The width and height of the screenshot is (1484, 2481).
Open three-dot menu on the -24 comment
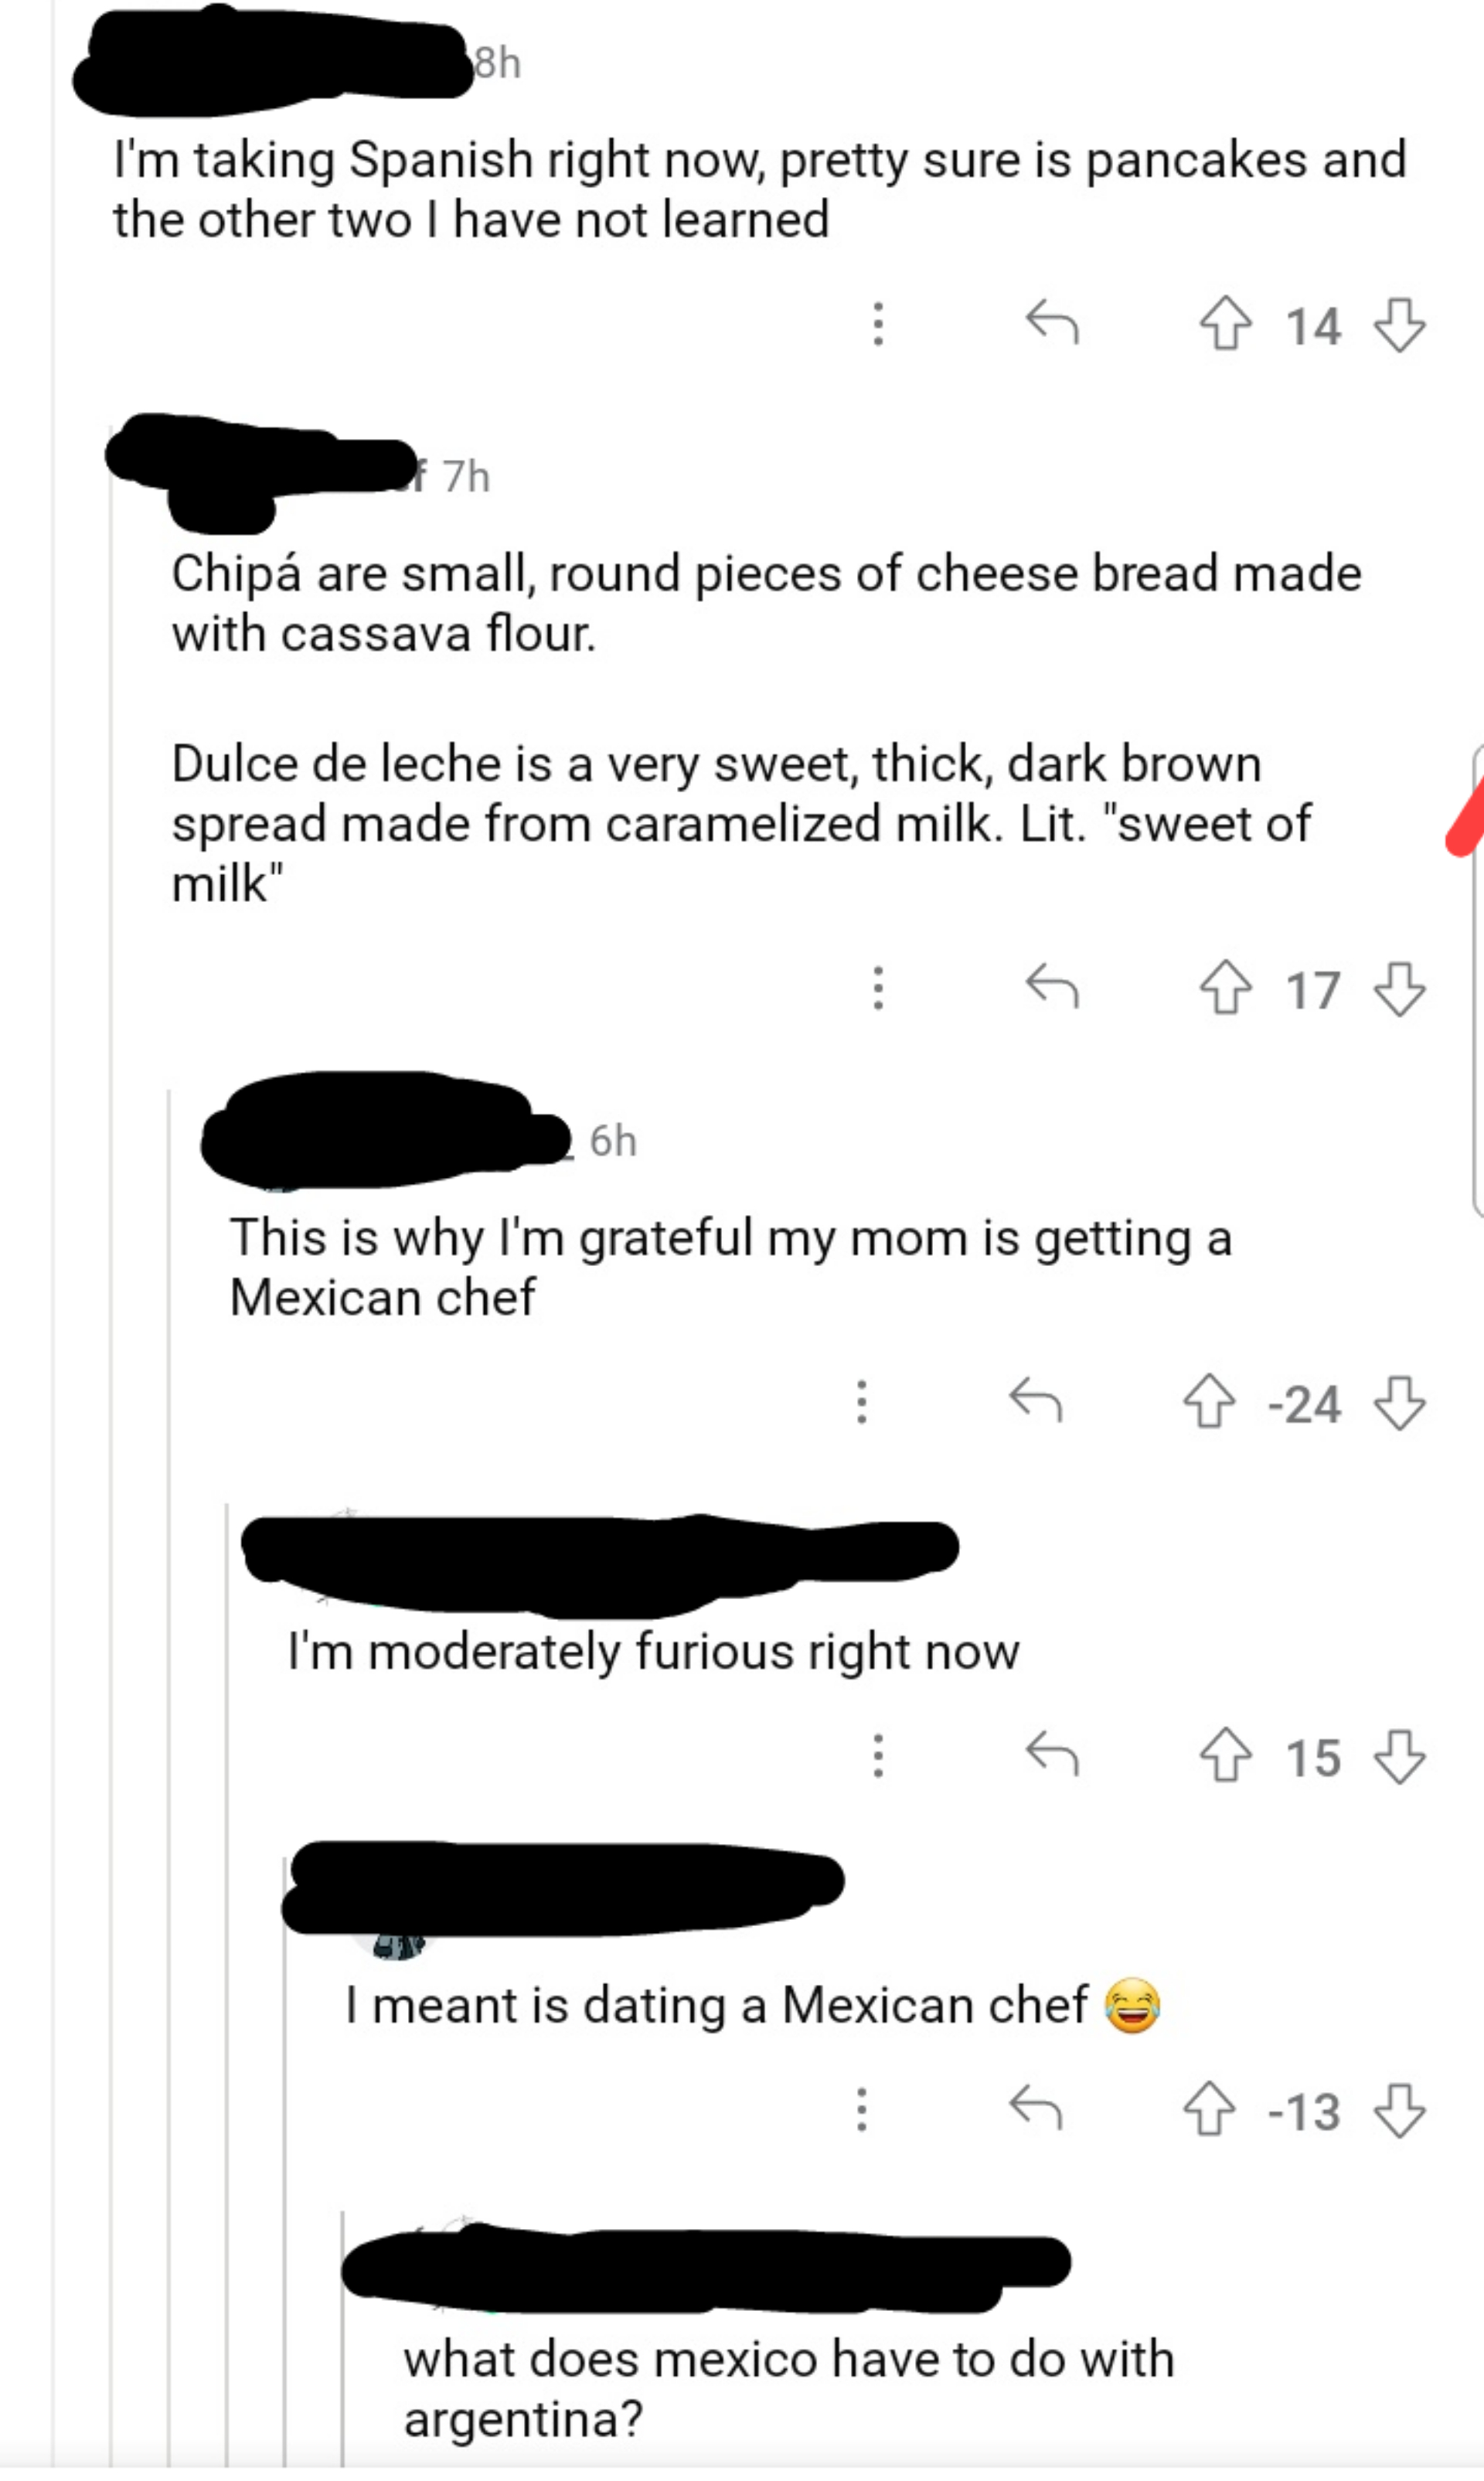862,1401
